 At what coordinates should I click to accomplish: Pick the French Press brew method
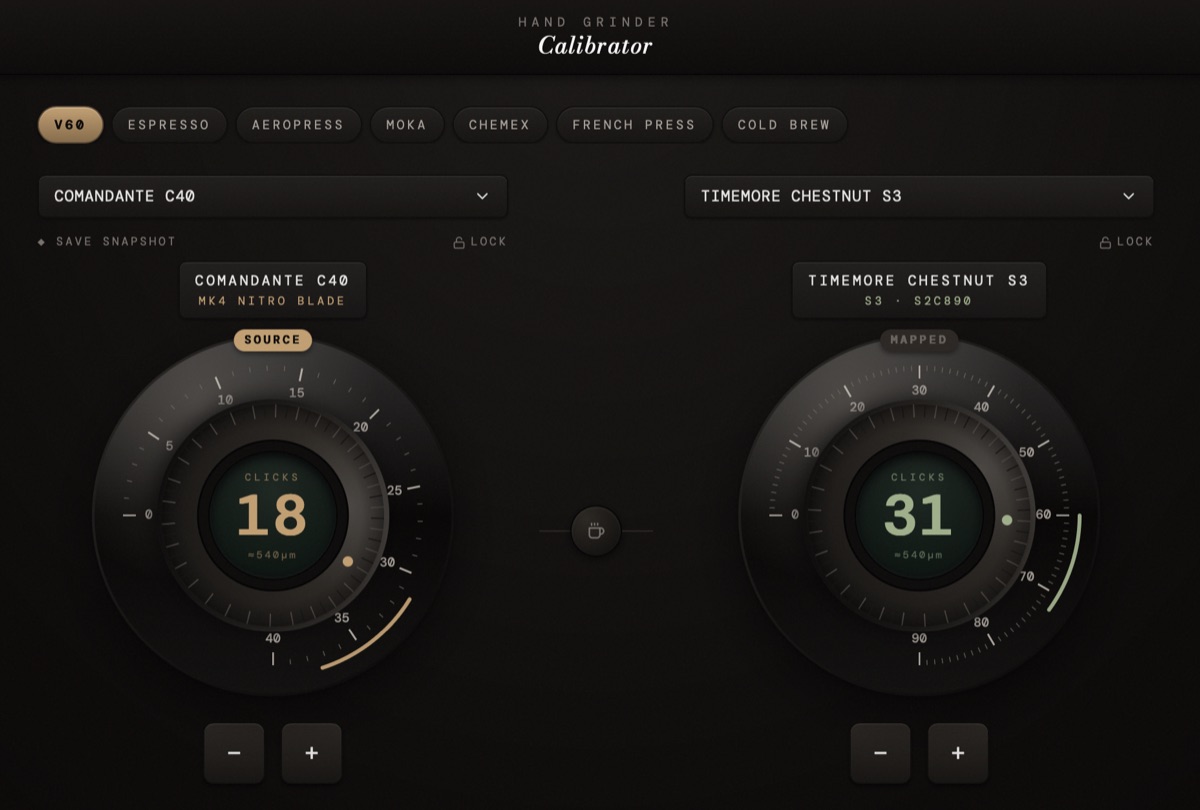pyautogui.click(x=634, y=125)
